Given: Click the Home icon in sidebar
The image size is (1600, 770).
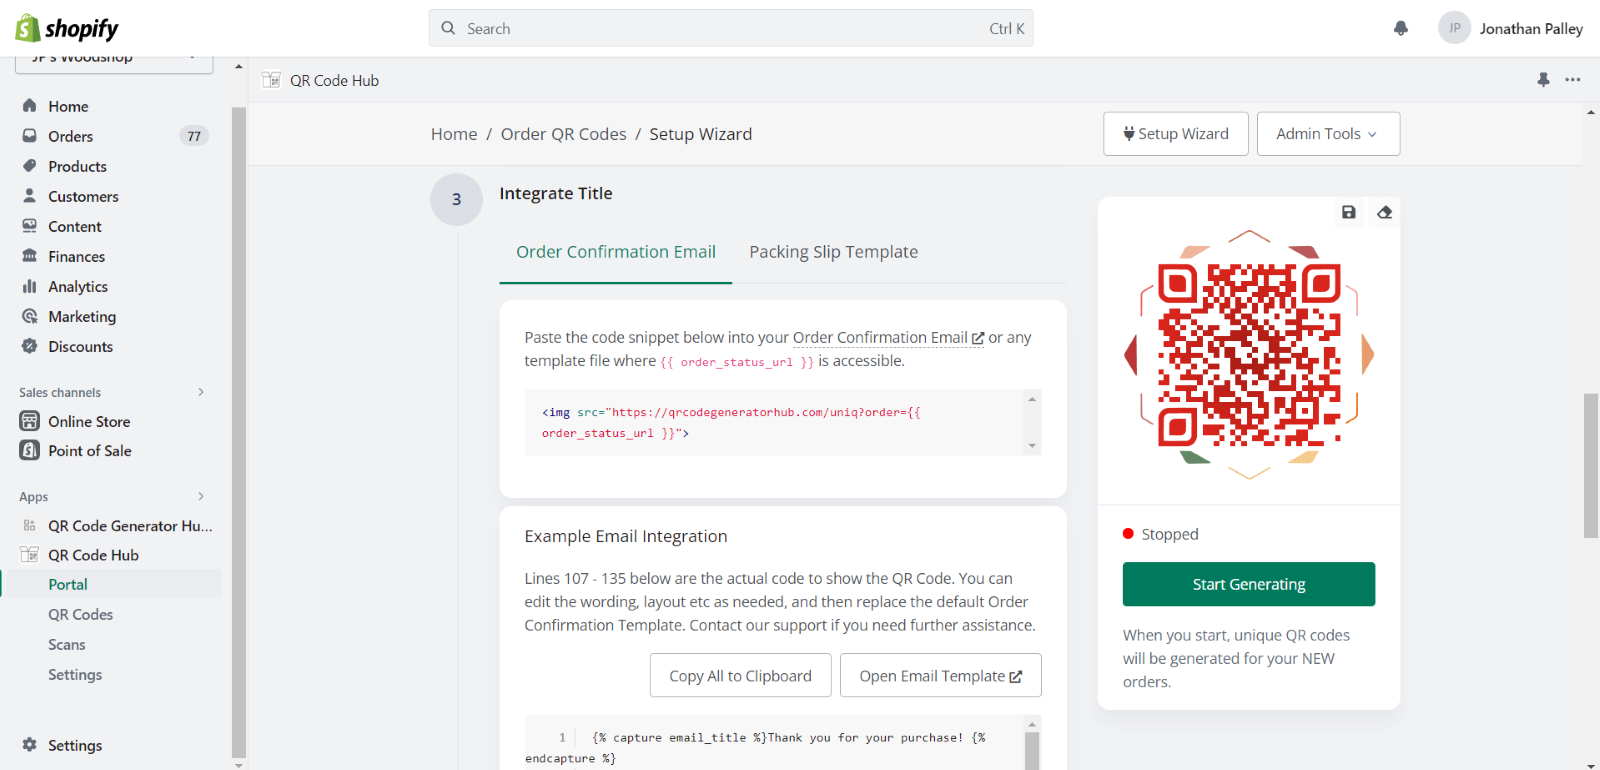Looking at the screenshot, I should pyautogui.click(x=30, y=106).
